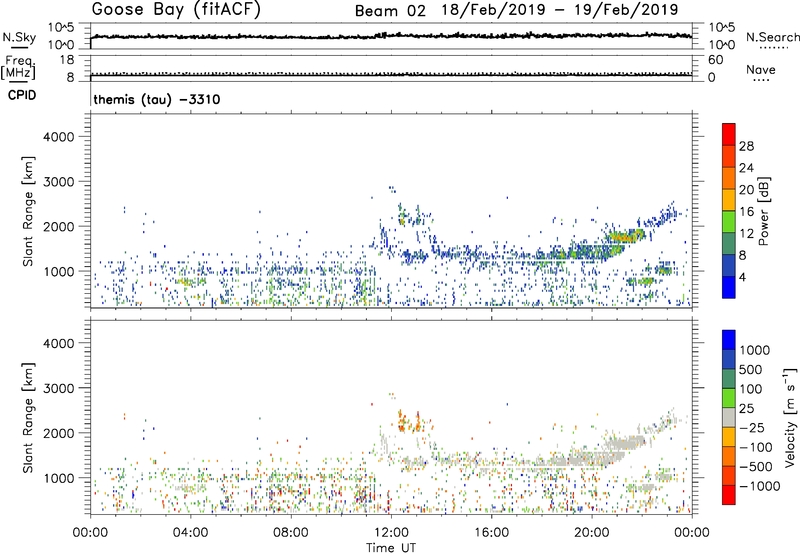Click the 1000 tick on velocity panel range axis
The width and height of the screenshot is (800, 554).
pos(59,478)
